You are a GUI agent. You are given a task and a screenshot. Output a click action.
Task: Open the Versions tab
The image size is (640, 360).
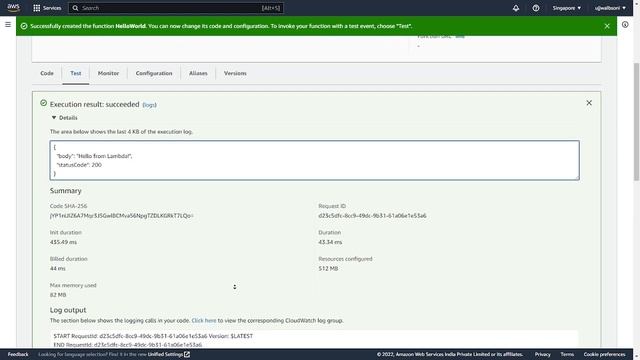pos(235,73)
